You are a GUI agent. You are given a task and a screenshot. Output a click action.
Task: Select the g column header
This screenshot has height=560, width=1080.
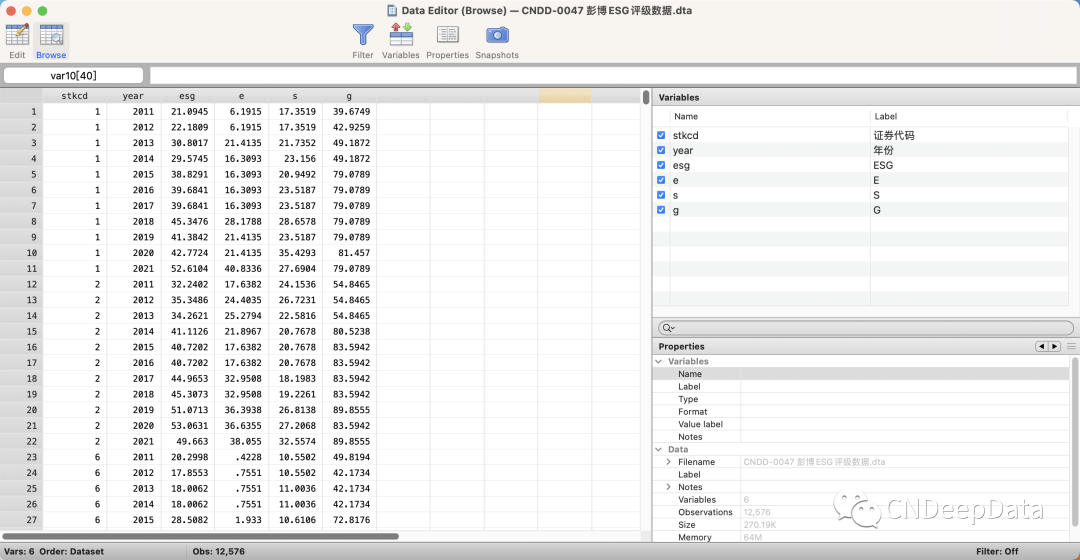pyautogui.click(x=349, y=96)
